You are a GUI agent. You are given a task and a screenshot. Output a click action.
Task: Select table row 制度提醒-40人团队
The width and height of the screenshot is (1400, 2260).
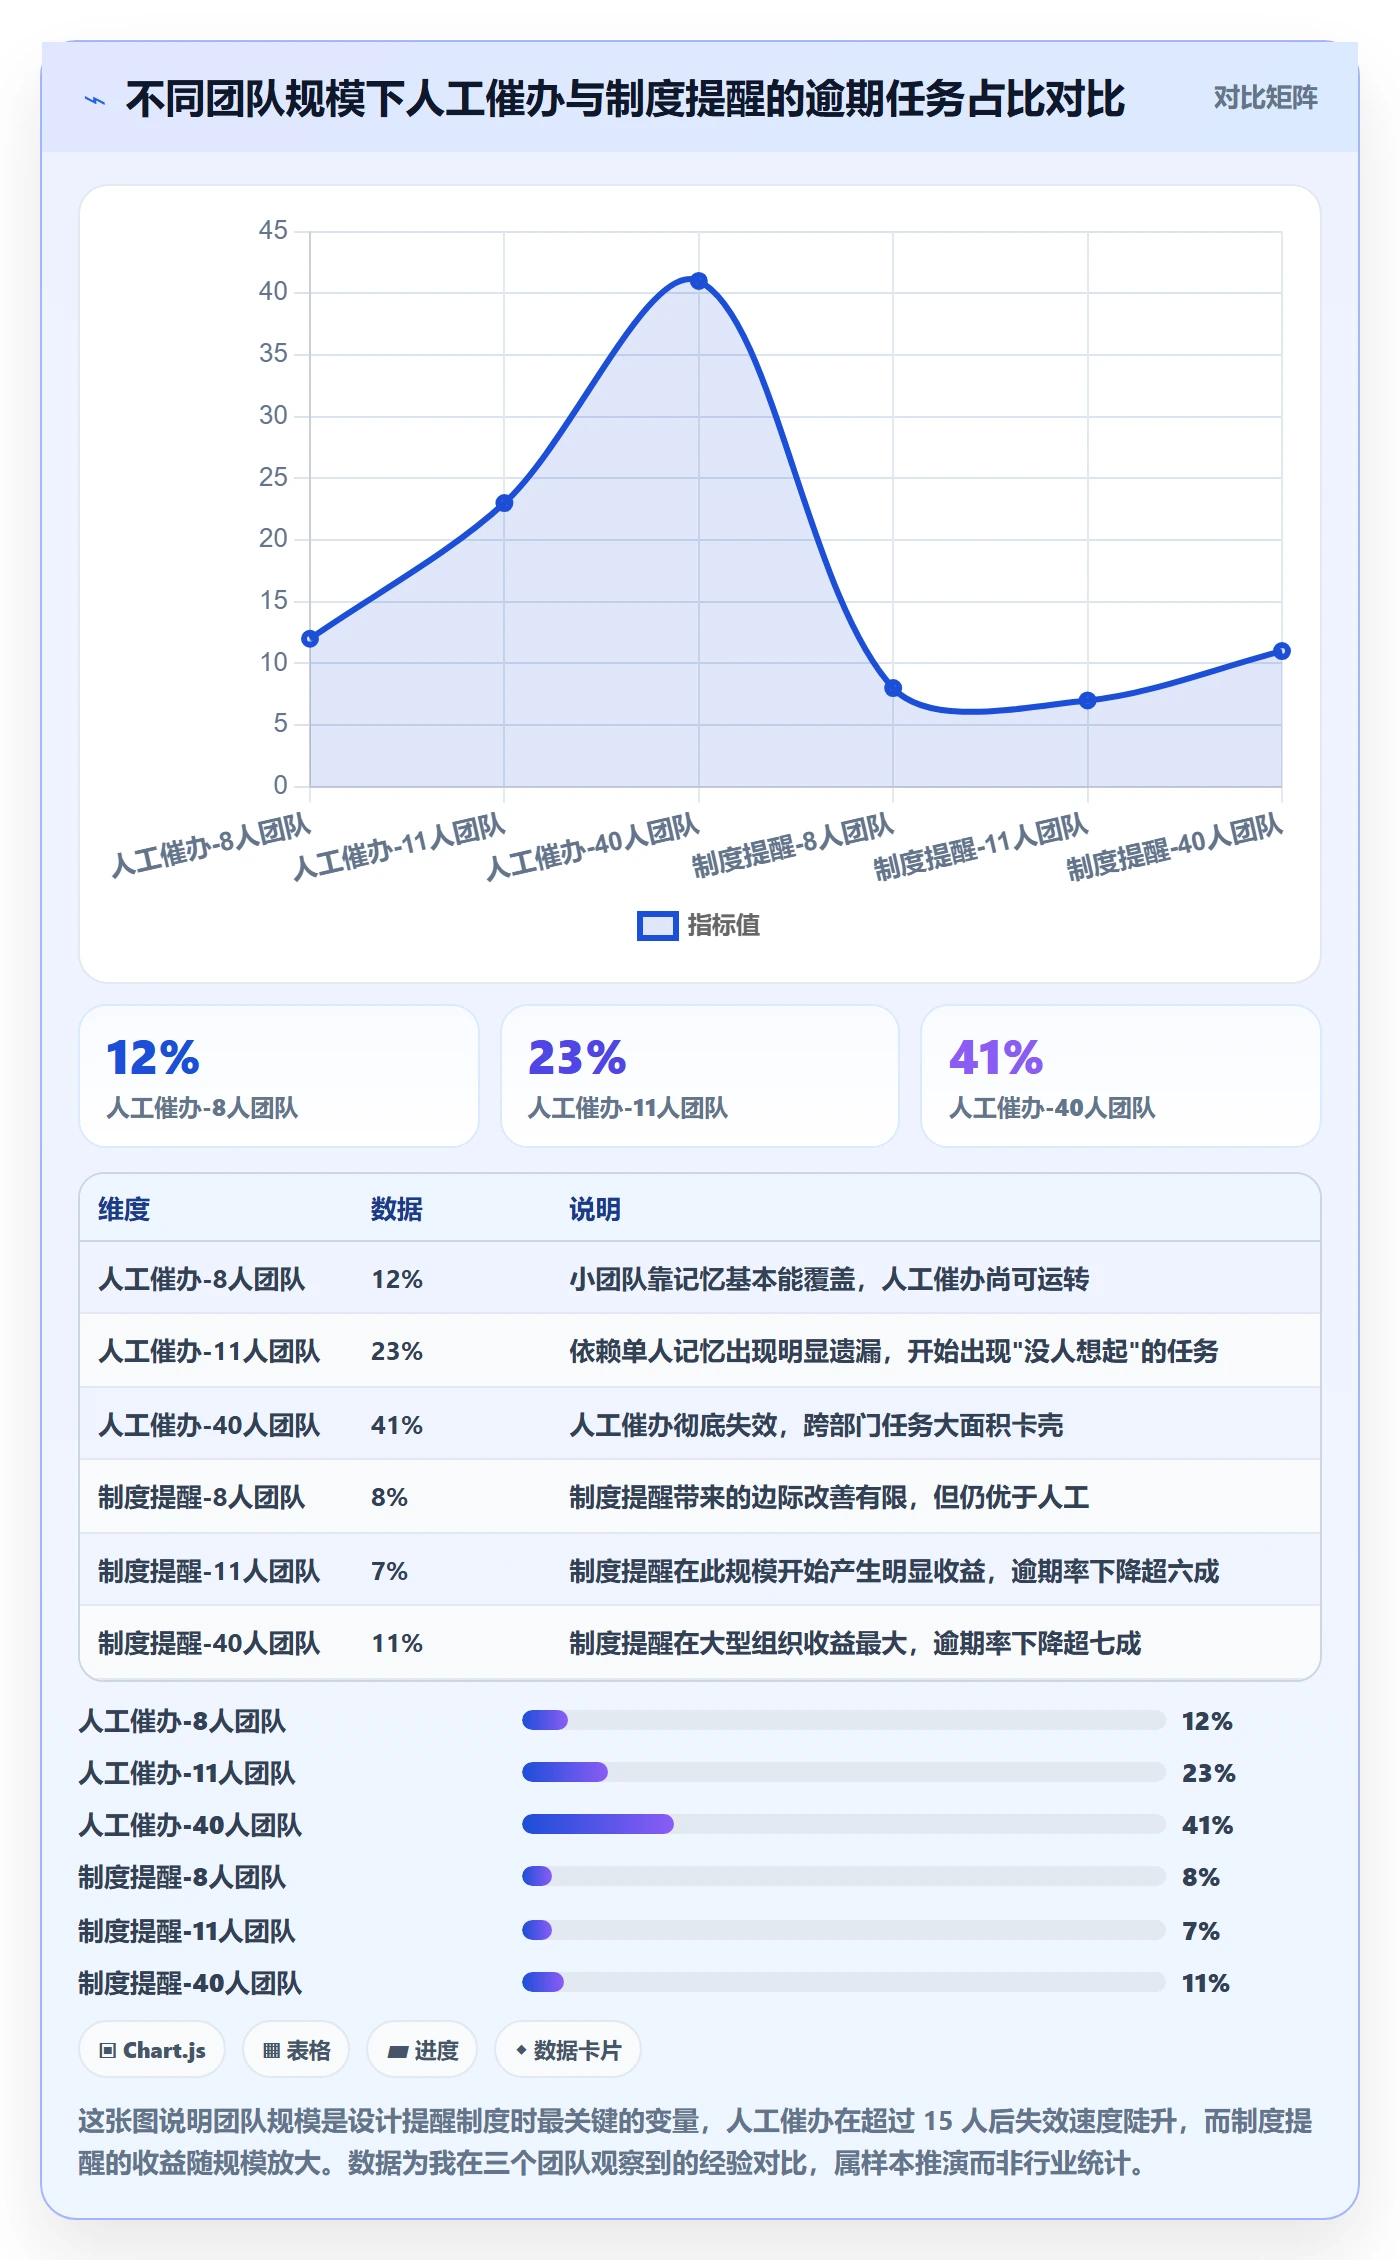[x=700, y=1642]
